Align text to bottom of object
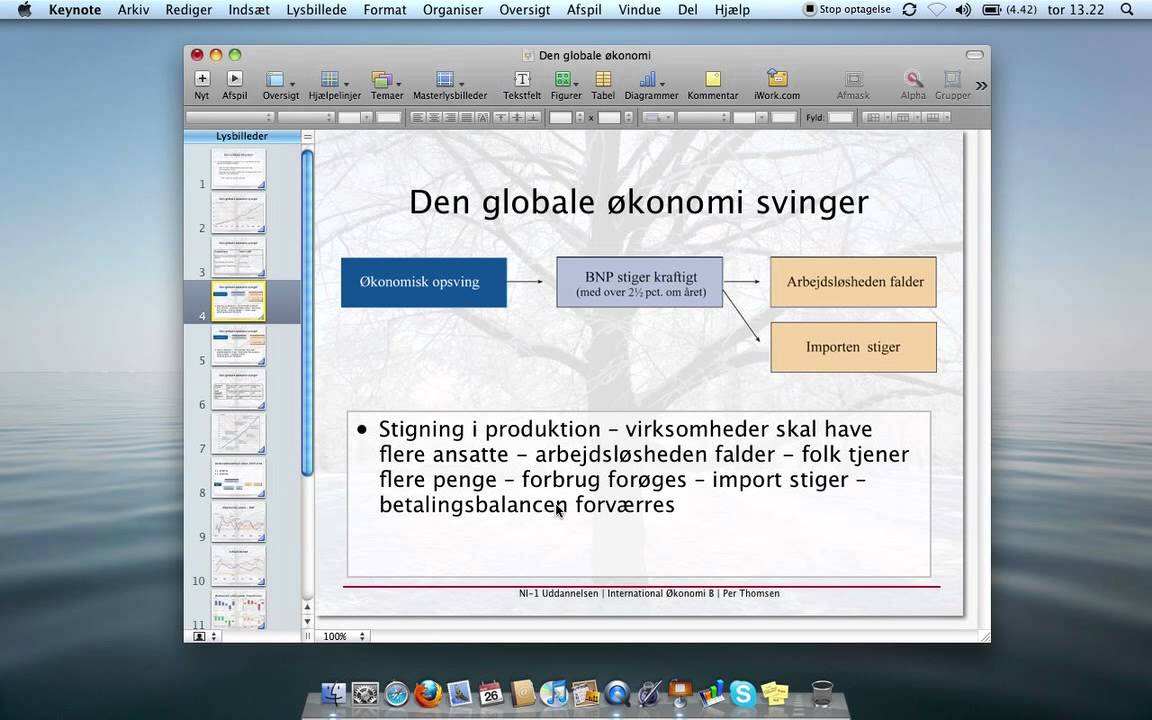Viewport: 1152px width, 720px height. [x=533, y=118]
